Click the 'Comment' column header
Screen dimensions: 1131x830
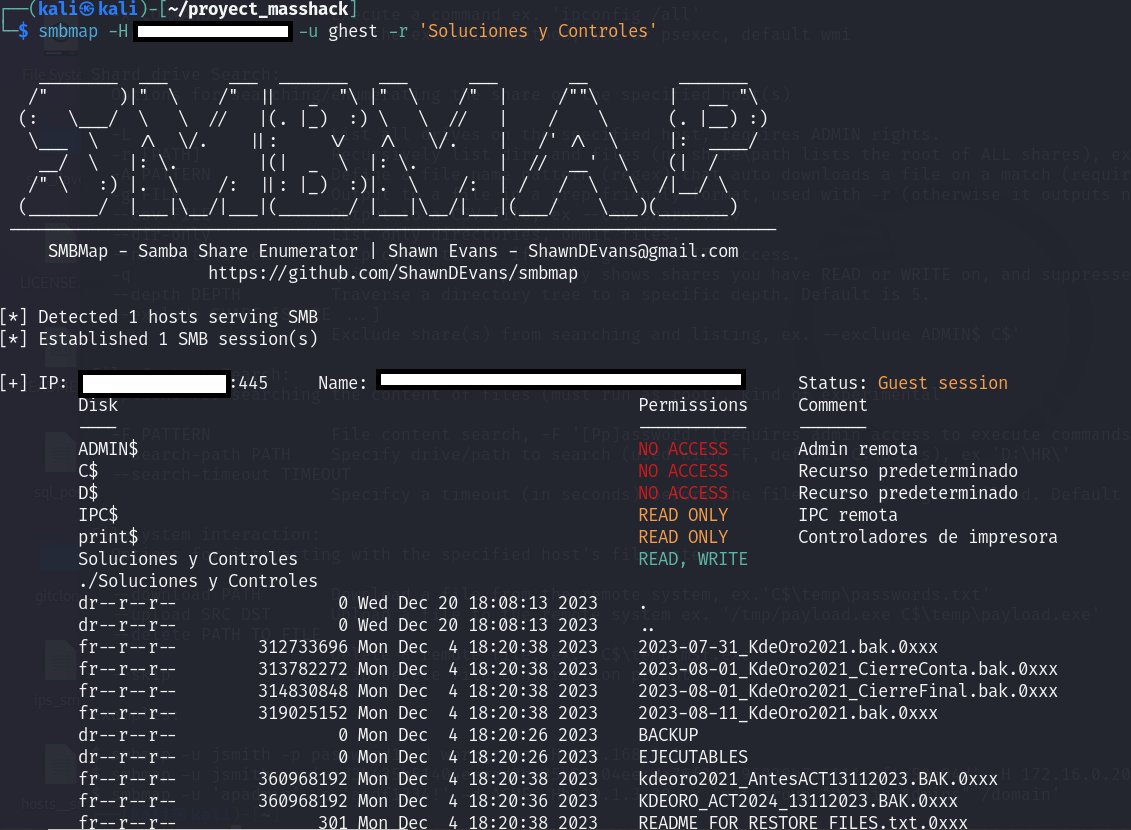(832, 405)
